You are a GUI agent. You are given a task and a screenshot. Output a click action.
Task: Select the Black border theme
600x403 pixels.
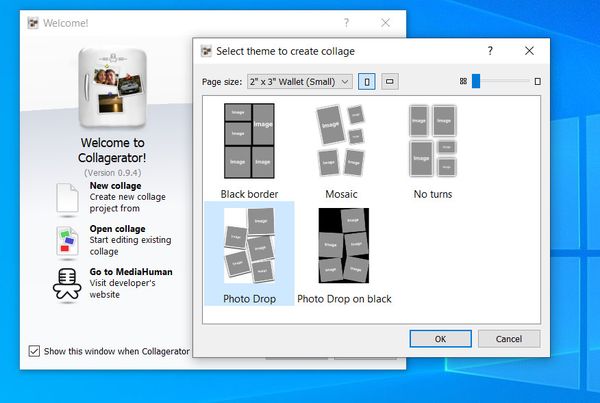point(249,151)
